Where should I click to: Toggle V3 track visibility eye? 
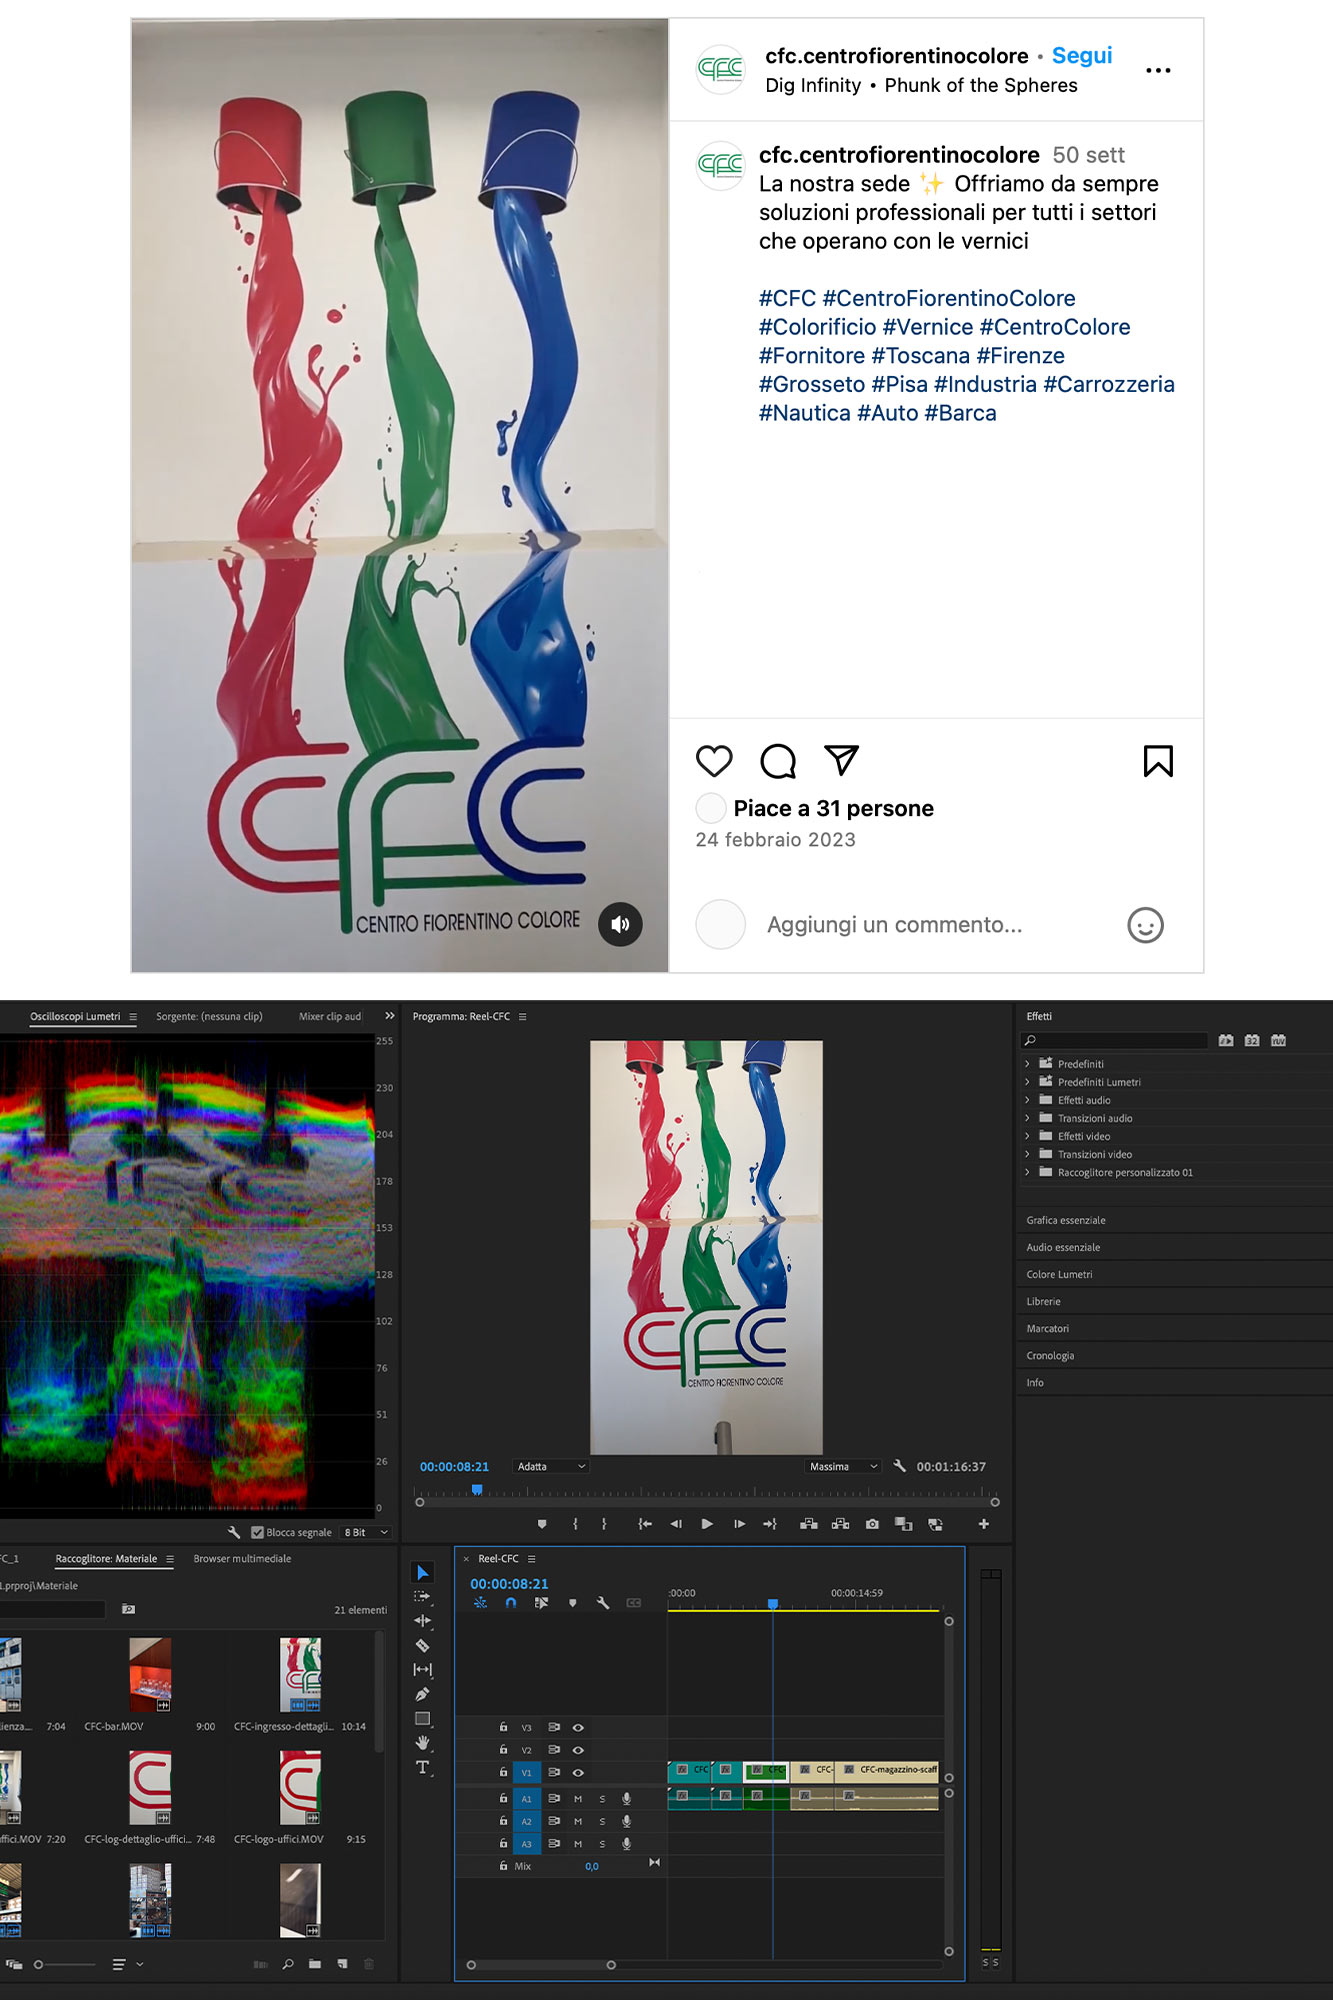click(x=578, y=1727)
